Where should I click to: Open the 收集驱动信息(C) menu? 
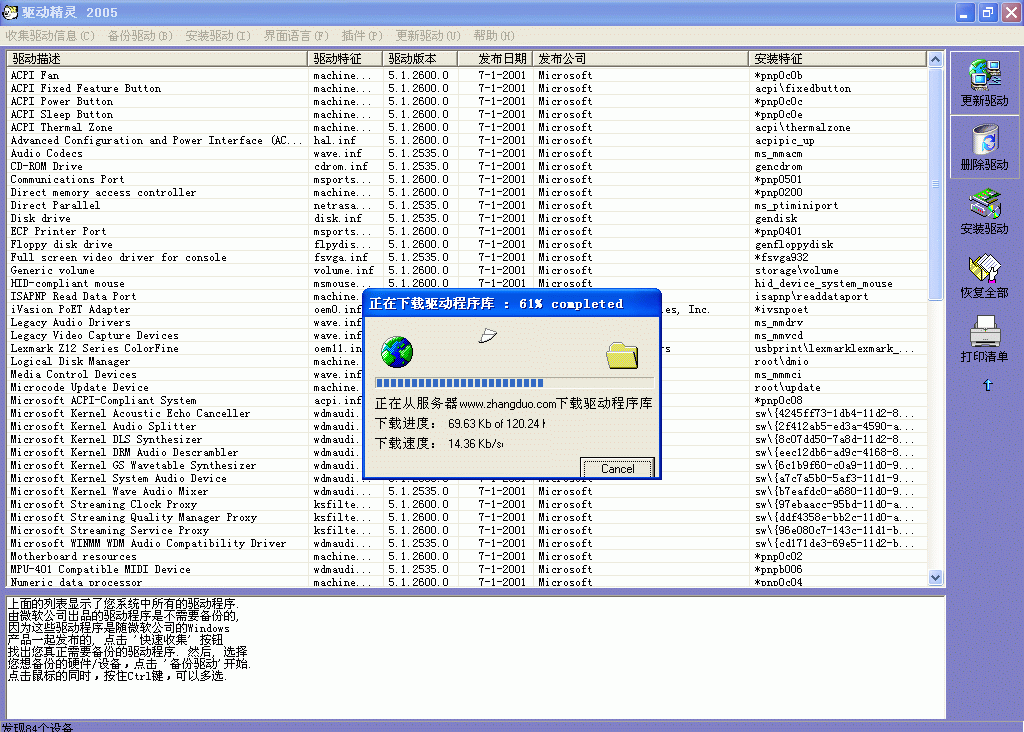[x=50, y=36]
